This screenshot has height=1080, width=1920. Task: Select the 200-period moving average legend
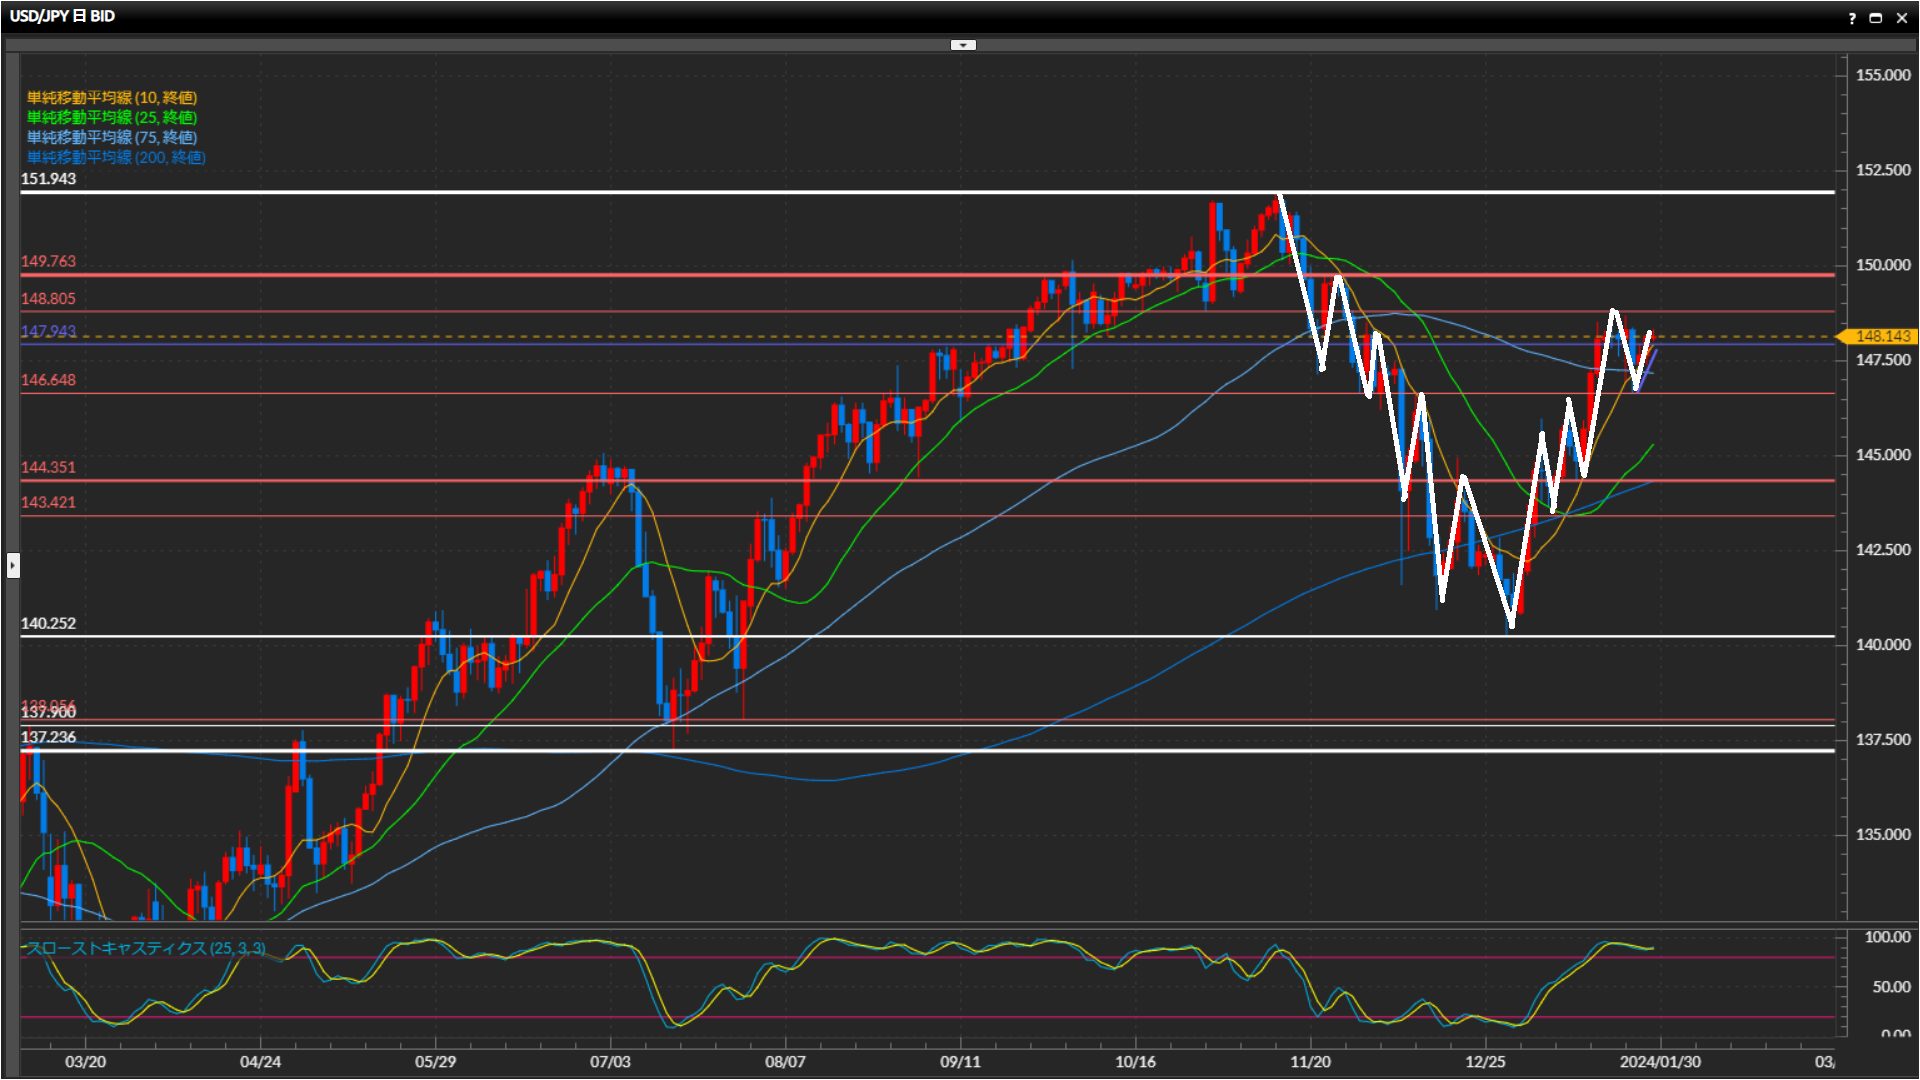[x=116, y=157]
